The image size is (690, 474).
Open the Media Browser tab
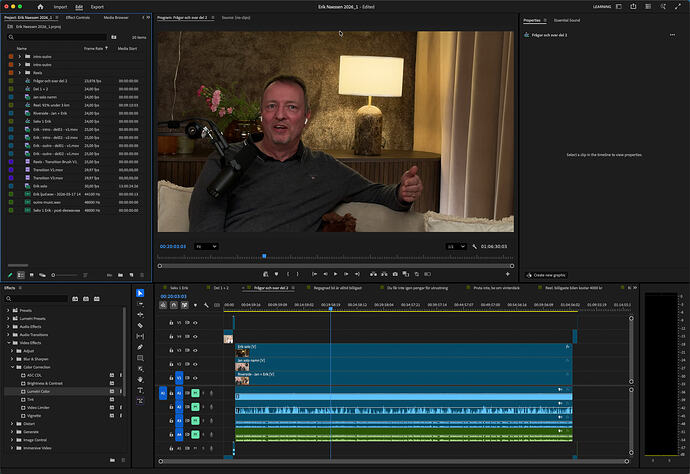point(116,18)
